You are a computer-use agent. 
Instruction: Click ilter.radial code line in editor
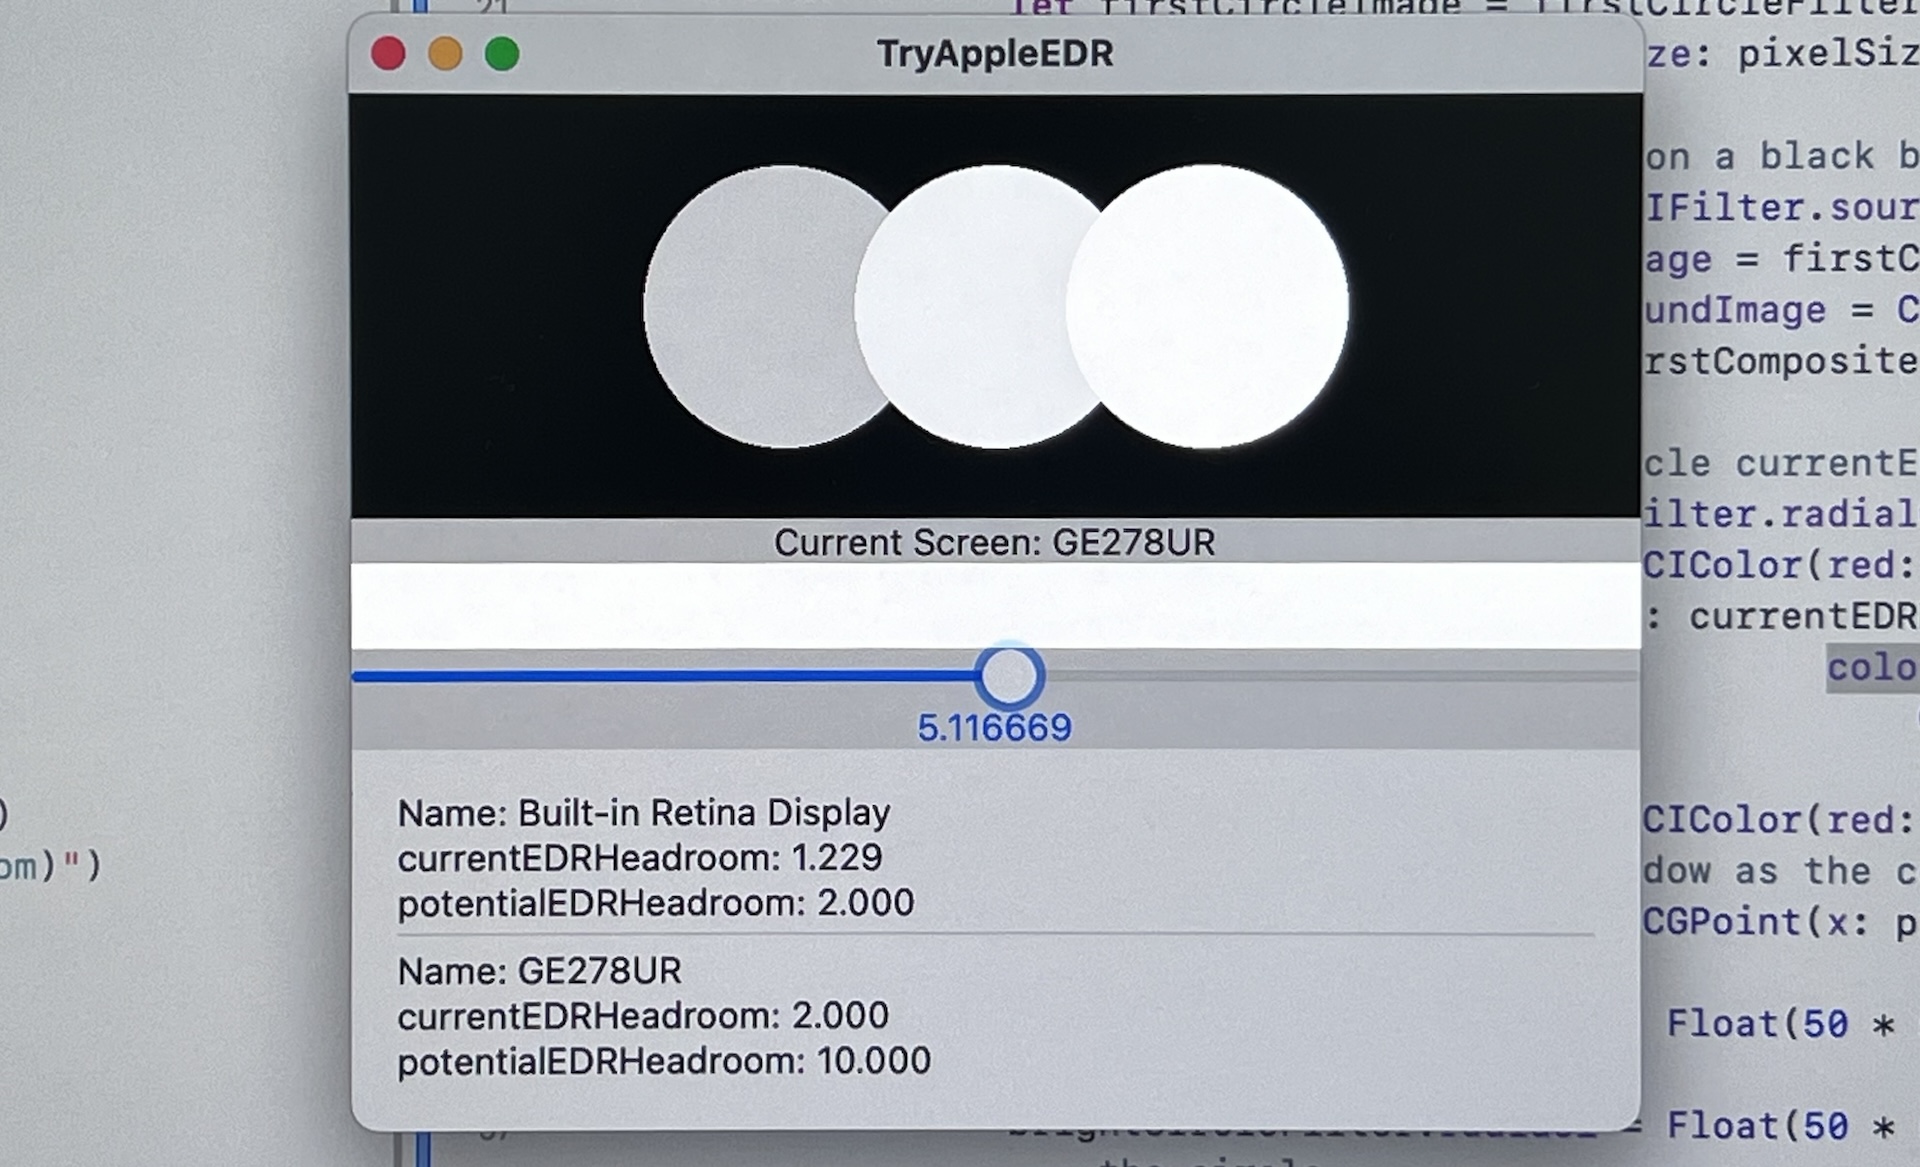pyautogui.click(x=1781, y=514)
